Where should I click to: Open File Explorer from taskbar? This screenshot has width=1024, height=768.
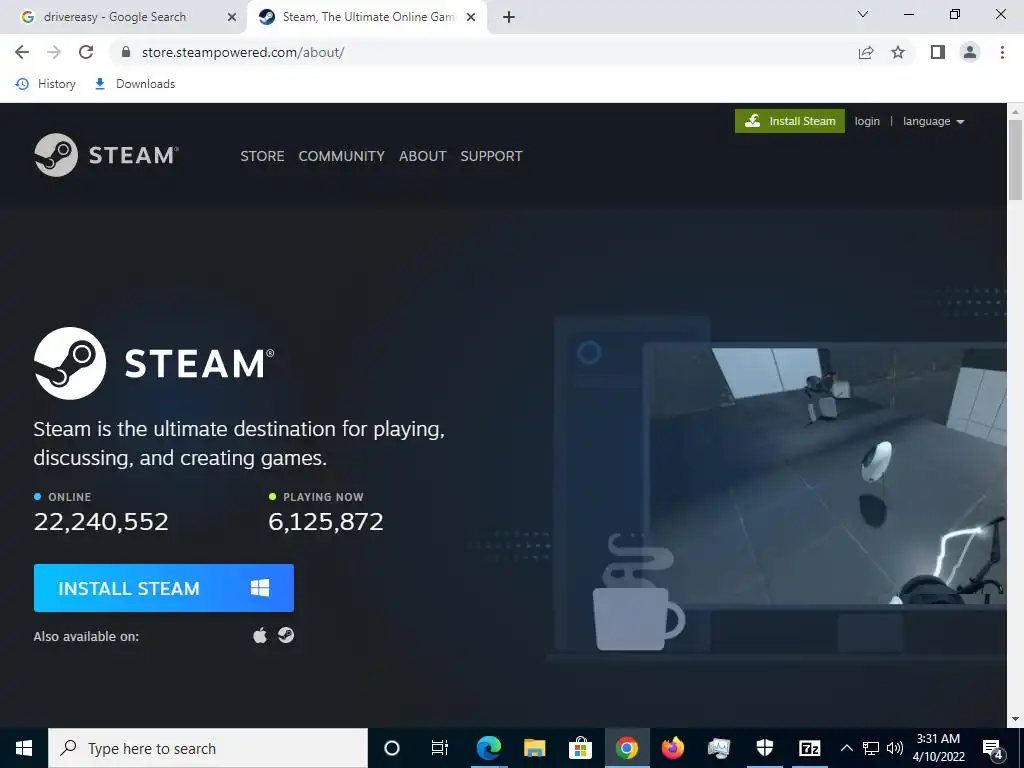click(534, 748)
